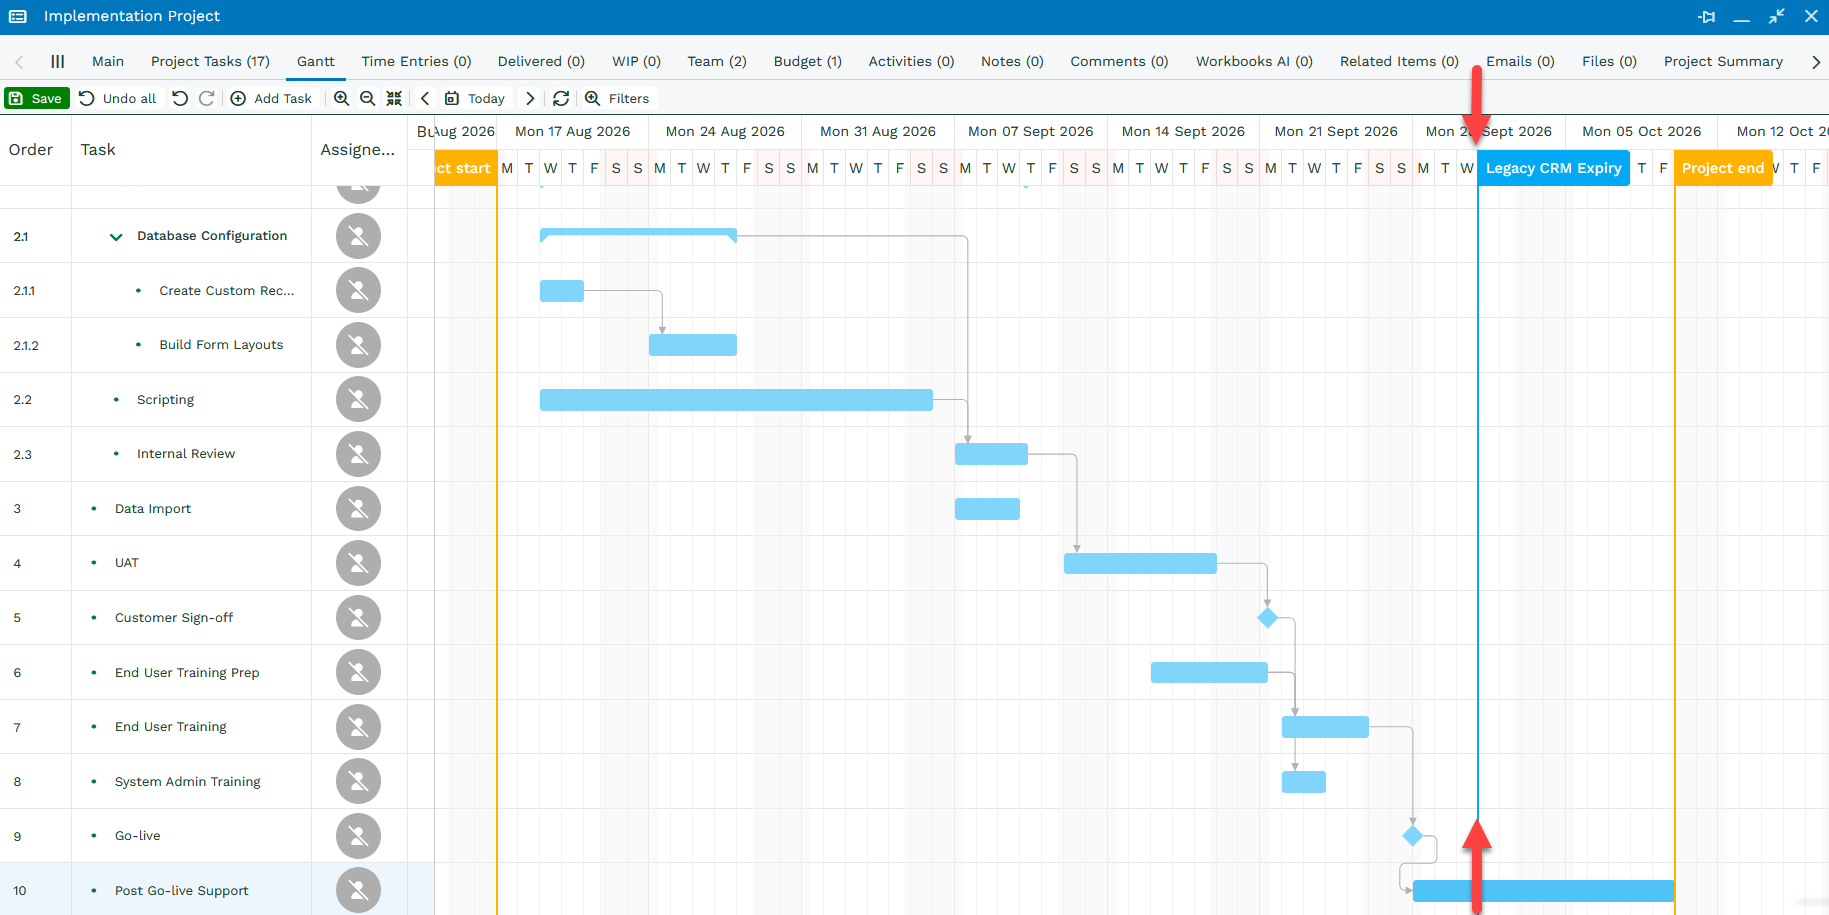The height and width of the screenshot is (915, 1829).
Task: Show earlier tabs using the left chevron
Action: 19,62
